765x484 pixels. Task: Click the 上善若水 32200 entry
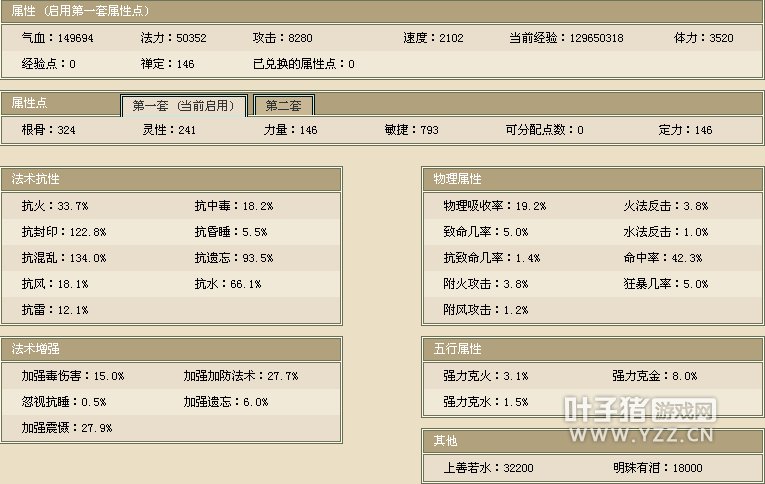tap(488, 468)
